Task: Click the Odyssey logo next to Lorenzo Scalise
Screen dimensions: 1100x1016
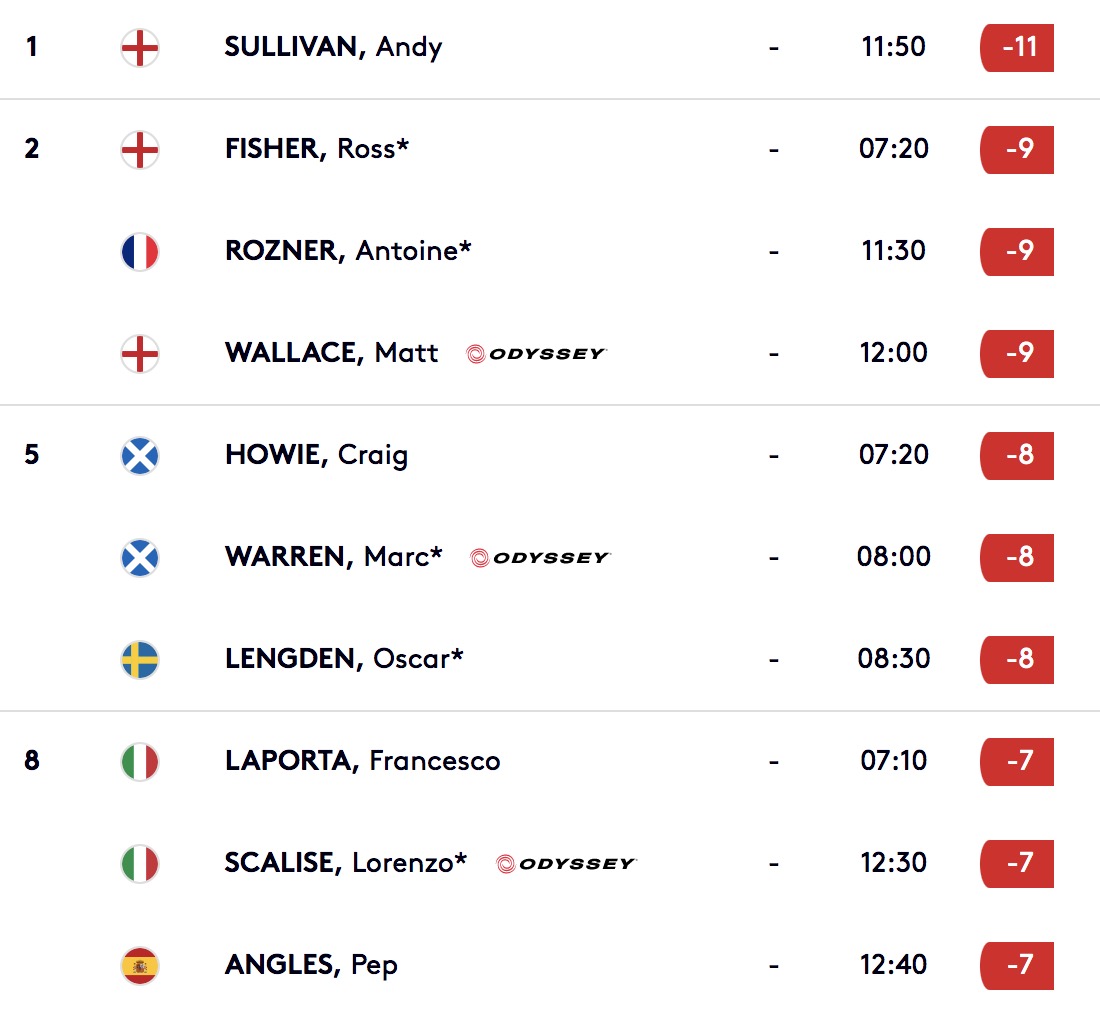Action: [x=566, y=864]
